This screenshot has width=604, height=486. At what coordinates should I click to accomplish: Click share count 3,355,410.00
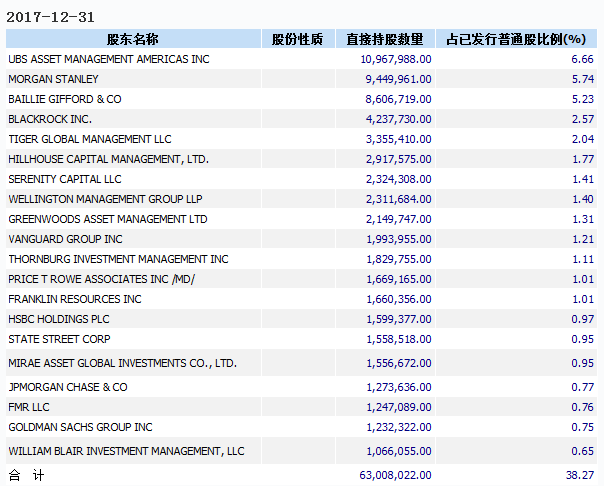pos(398,139)
